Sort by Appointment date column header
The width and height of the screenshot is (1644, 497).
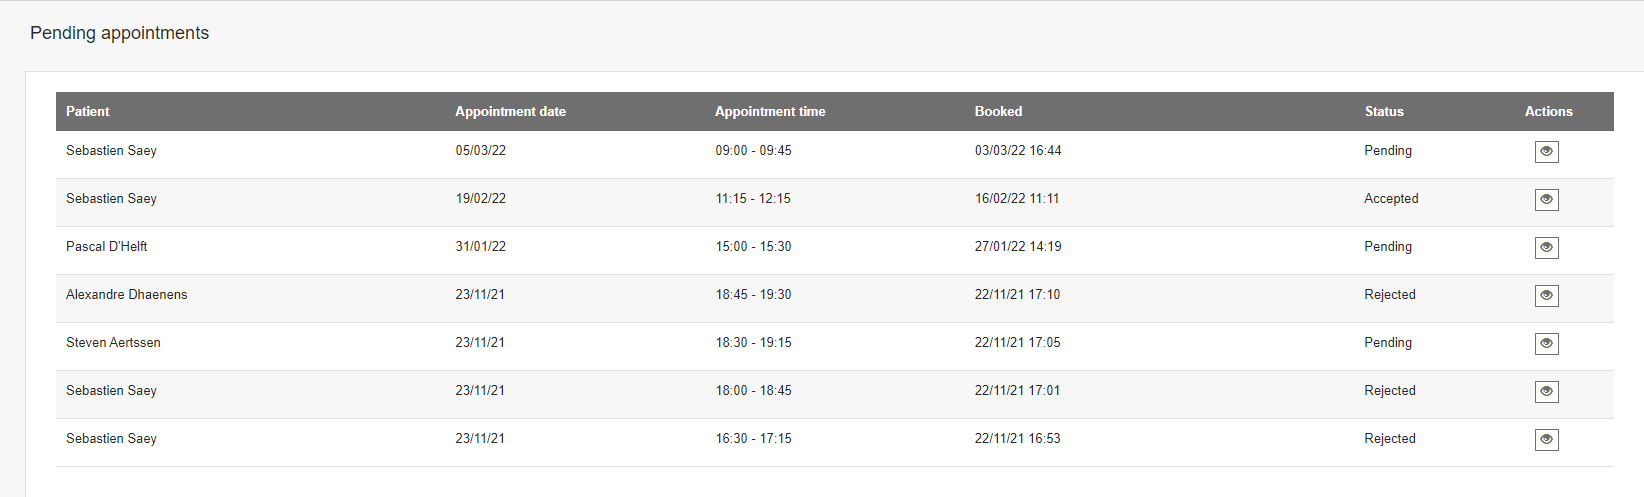[x=510, y=111]
